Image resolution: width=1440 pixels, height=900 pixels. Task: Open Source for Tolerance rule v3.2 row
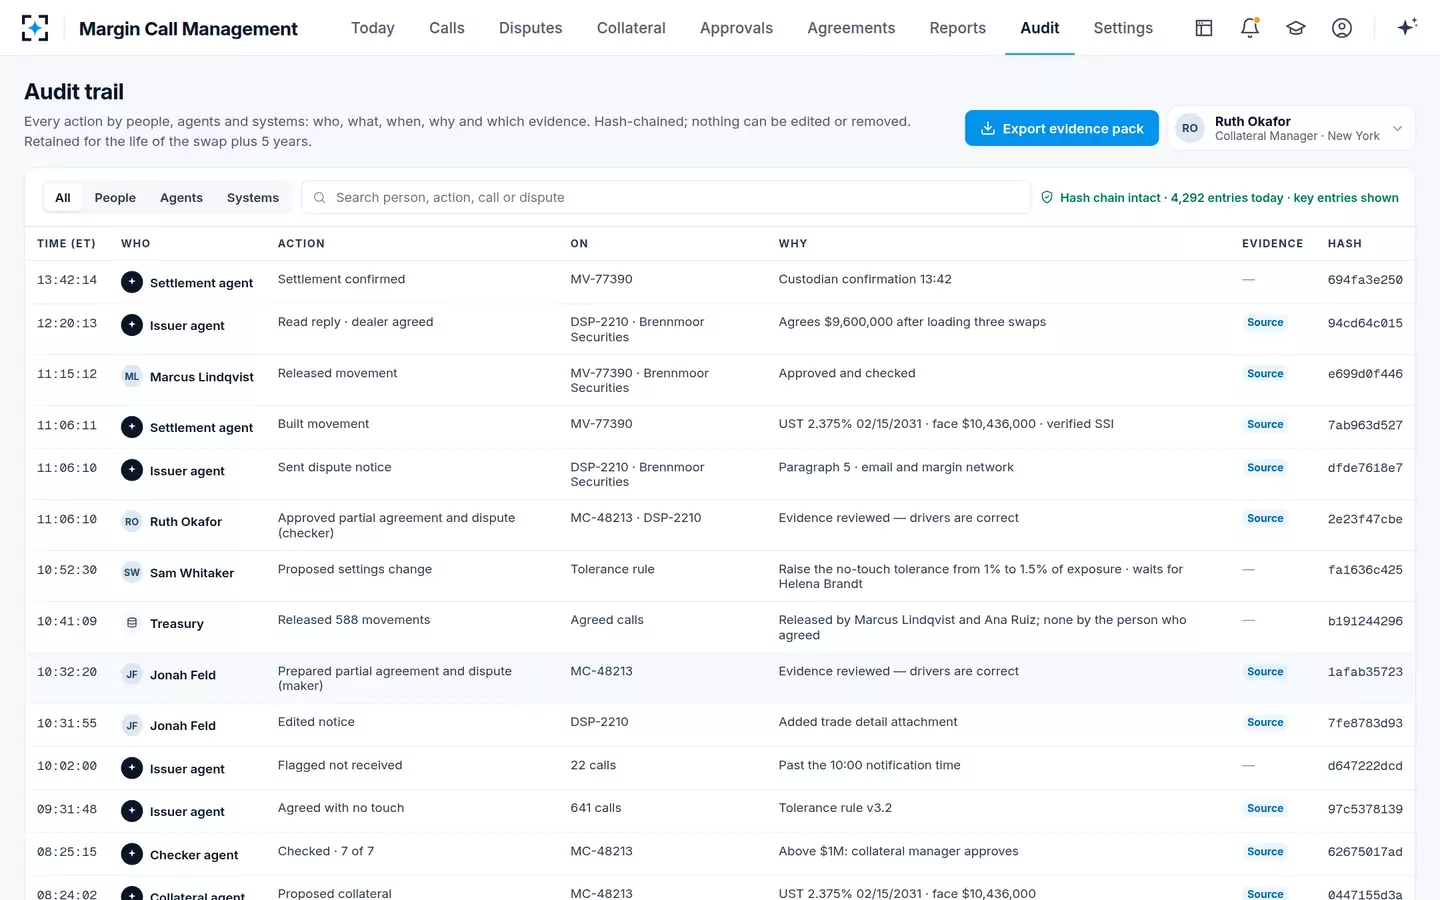1265,808
